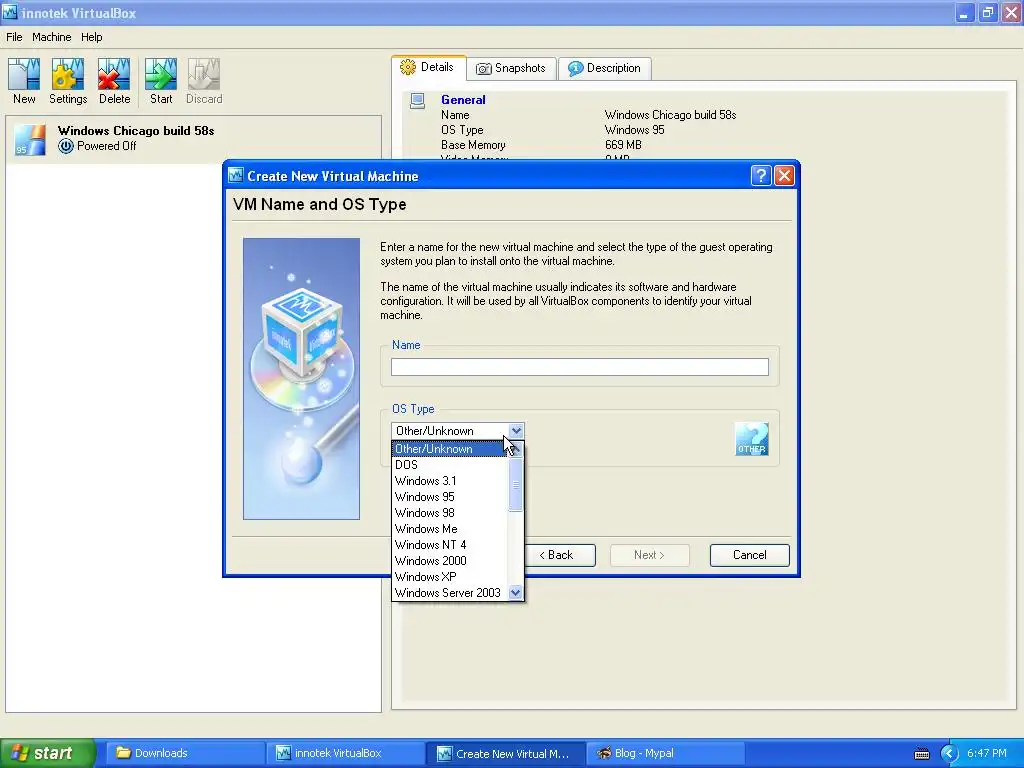1024x768 pixels.
Task: Click the Back button
Action: point(556,555)
